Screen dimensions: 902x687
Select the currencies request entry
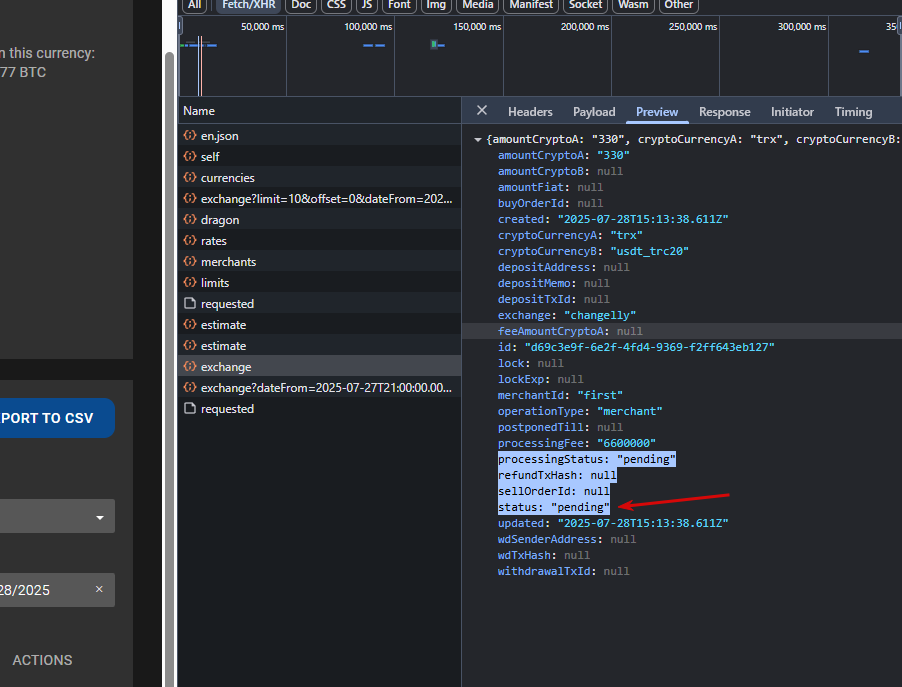point(319,178)
